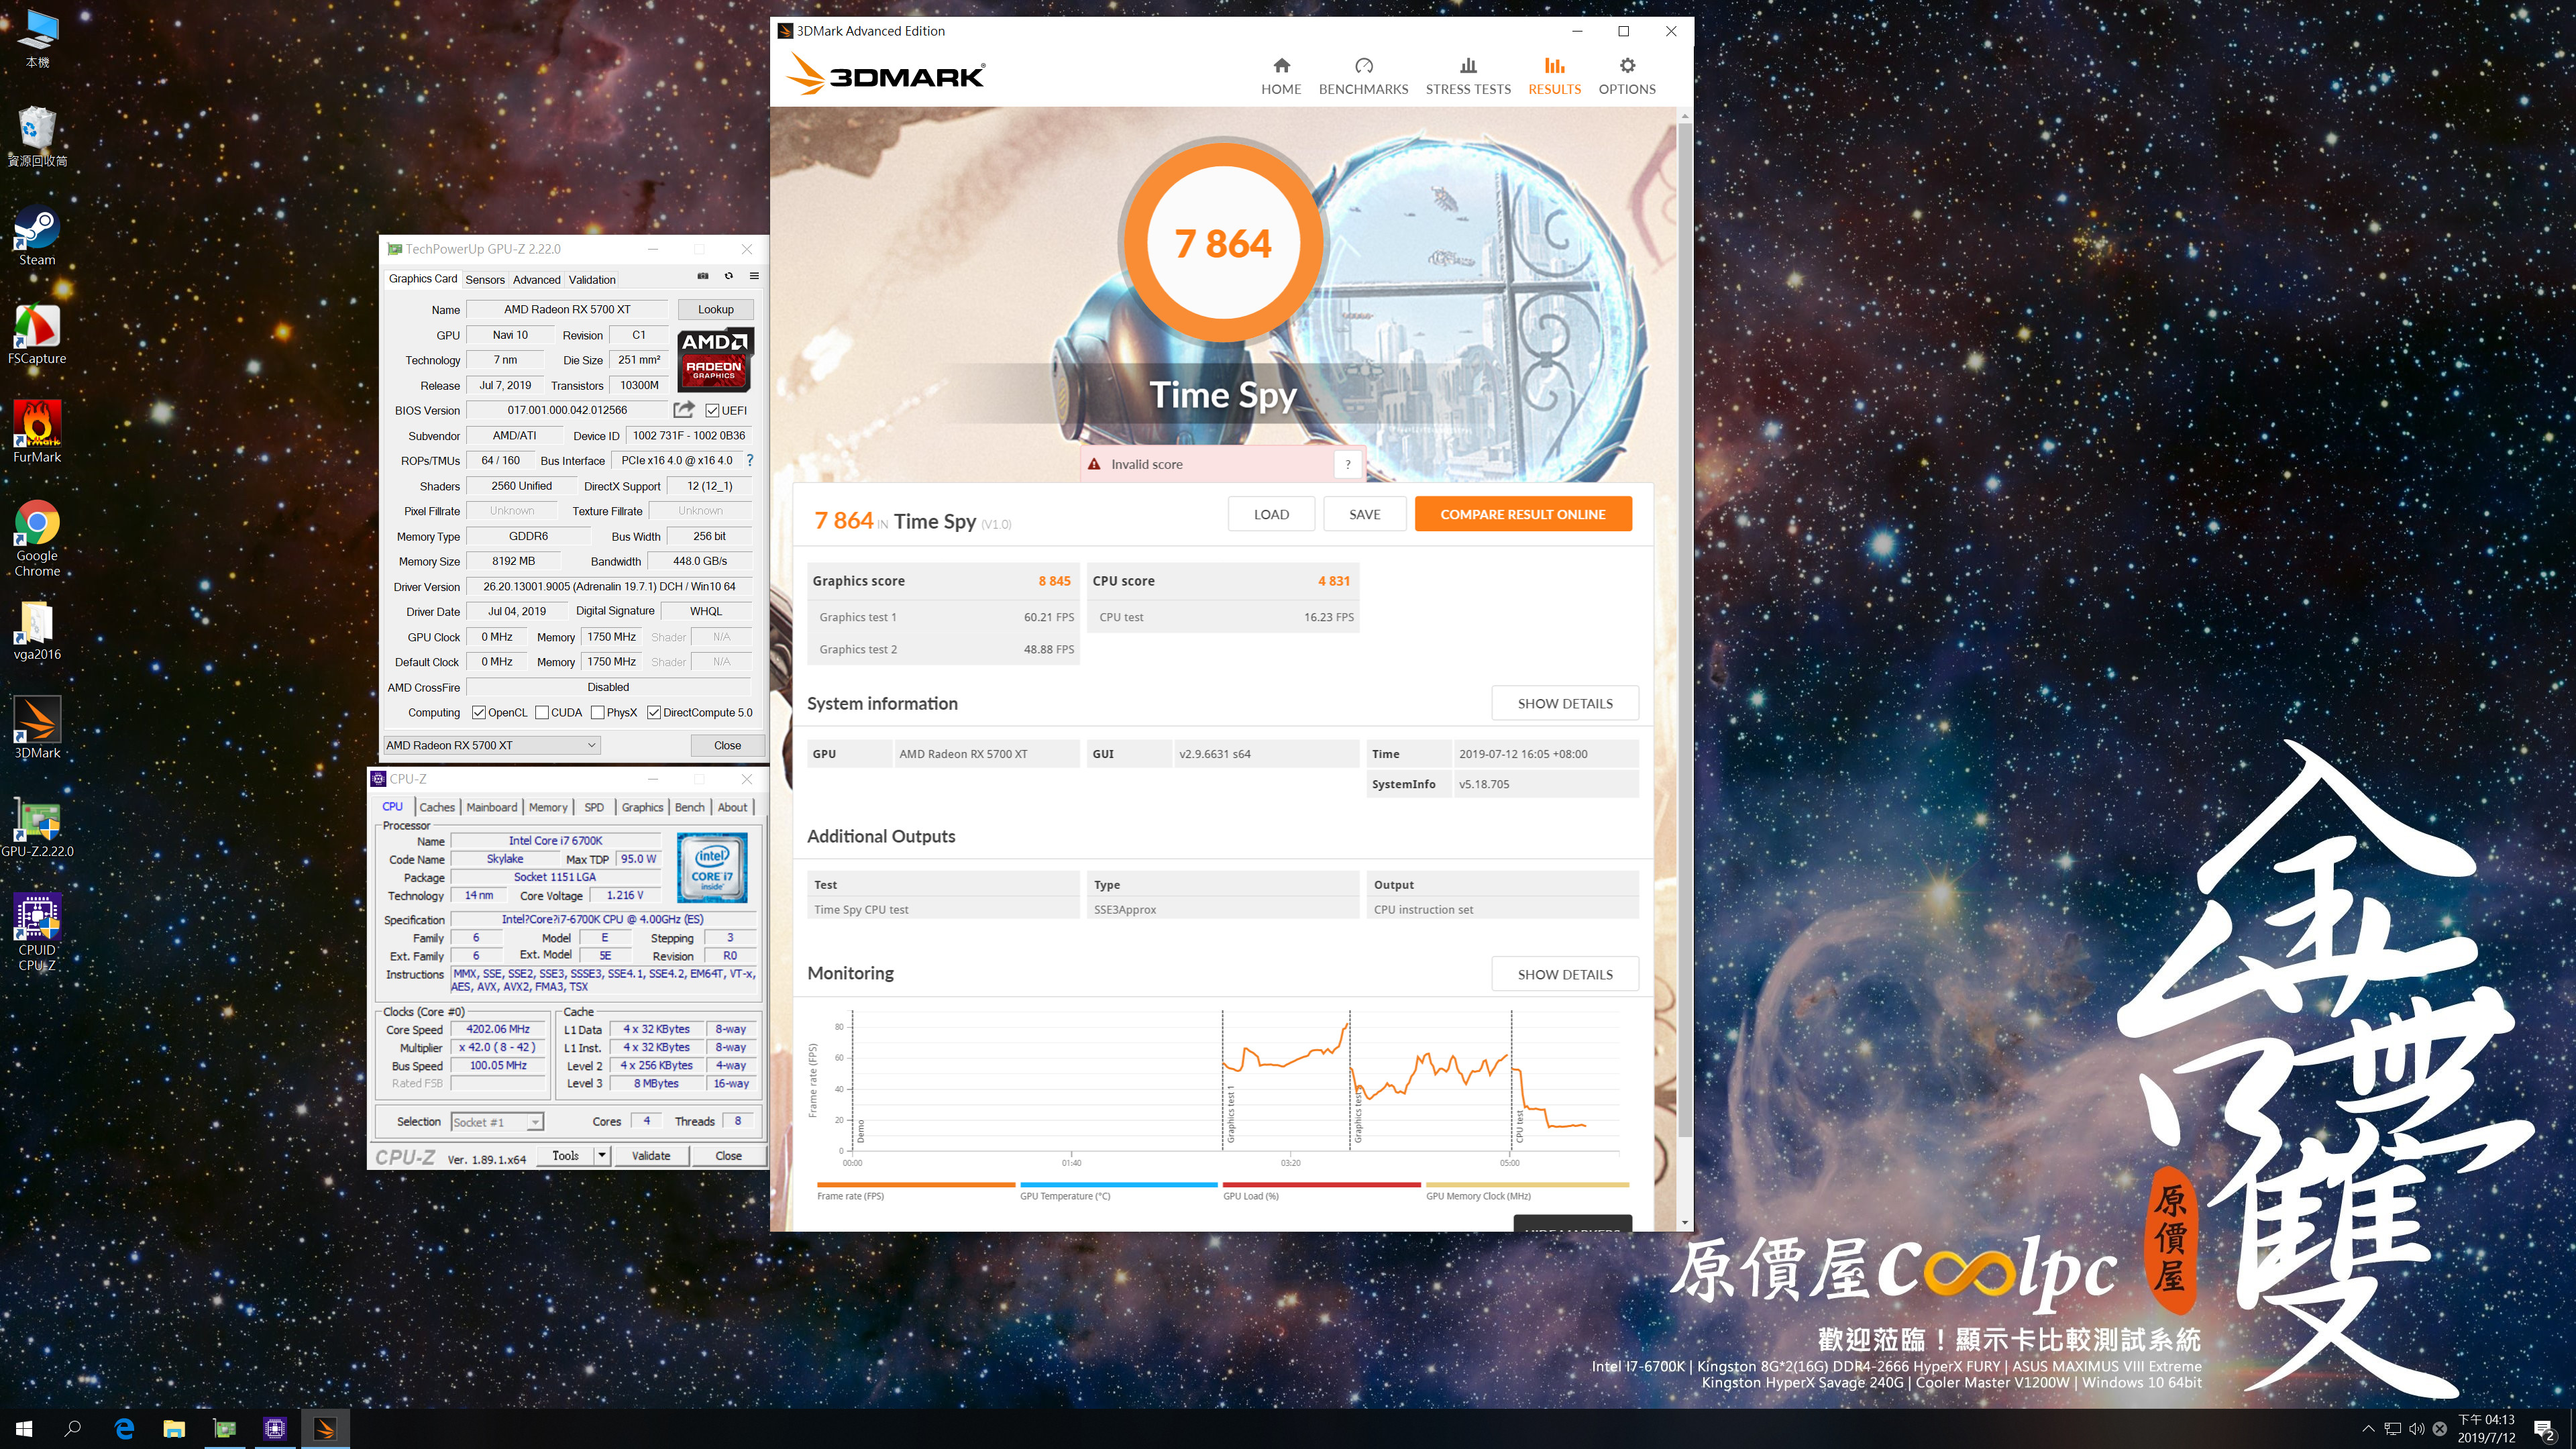Click the Bus Interface question mark in GPU-Z

pos(749,460)
